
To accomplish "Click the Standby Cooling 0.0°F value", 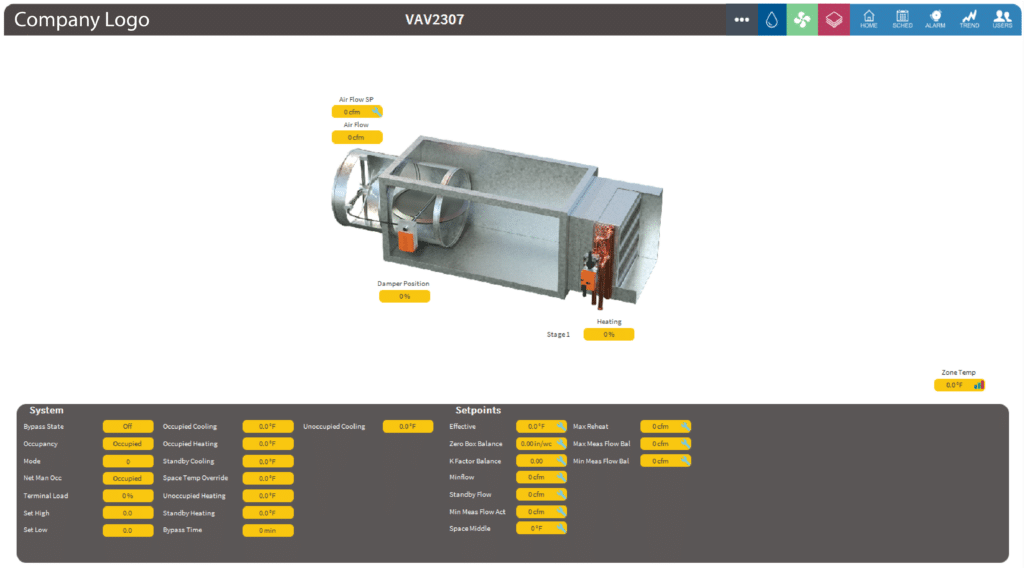I will pyautogui.click(x=268, y=461).
